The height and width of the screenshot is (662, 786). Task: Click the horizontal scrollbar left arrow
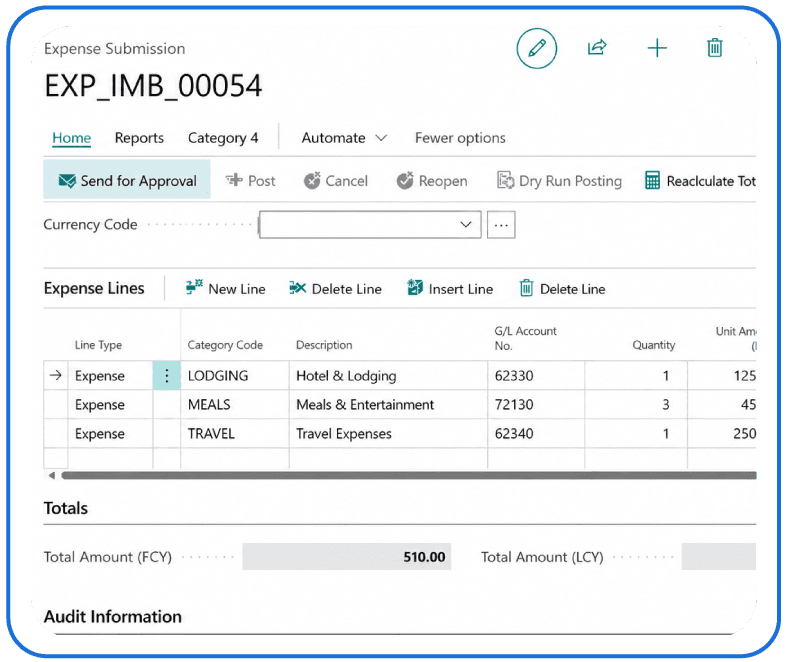(x=52, y=475)
